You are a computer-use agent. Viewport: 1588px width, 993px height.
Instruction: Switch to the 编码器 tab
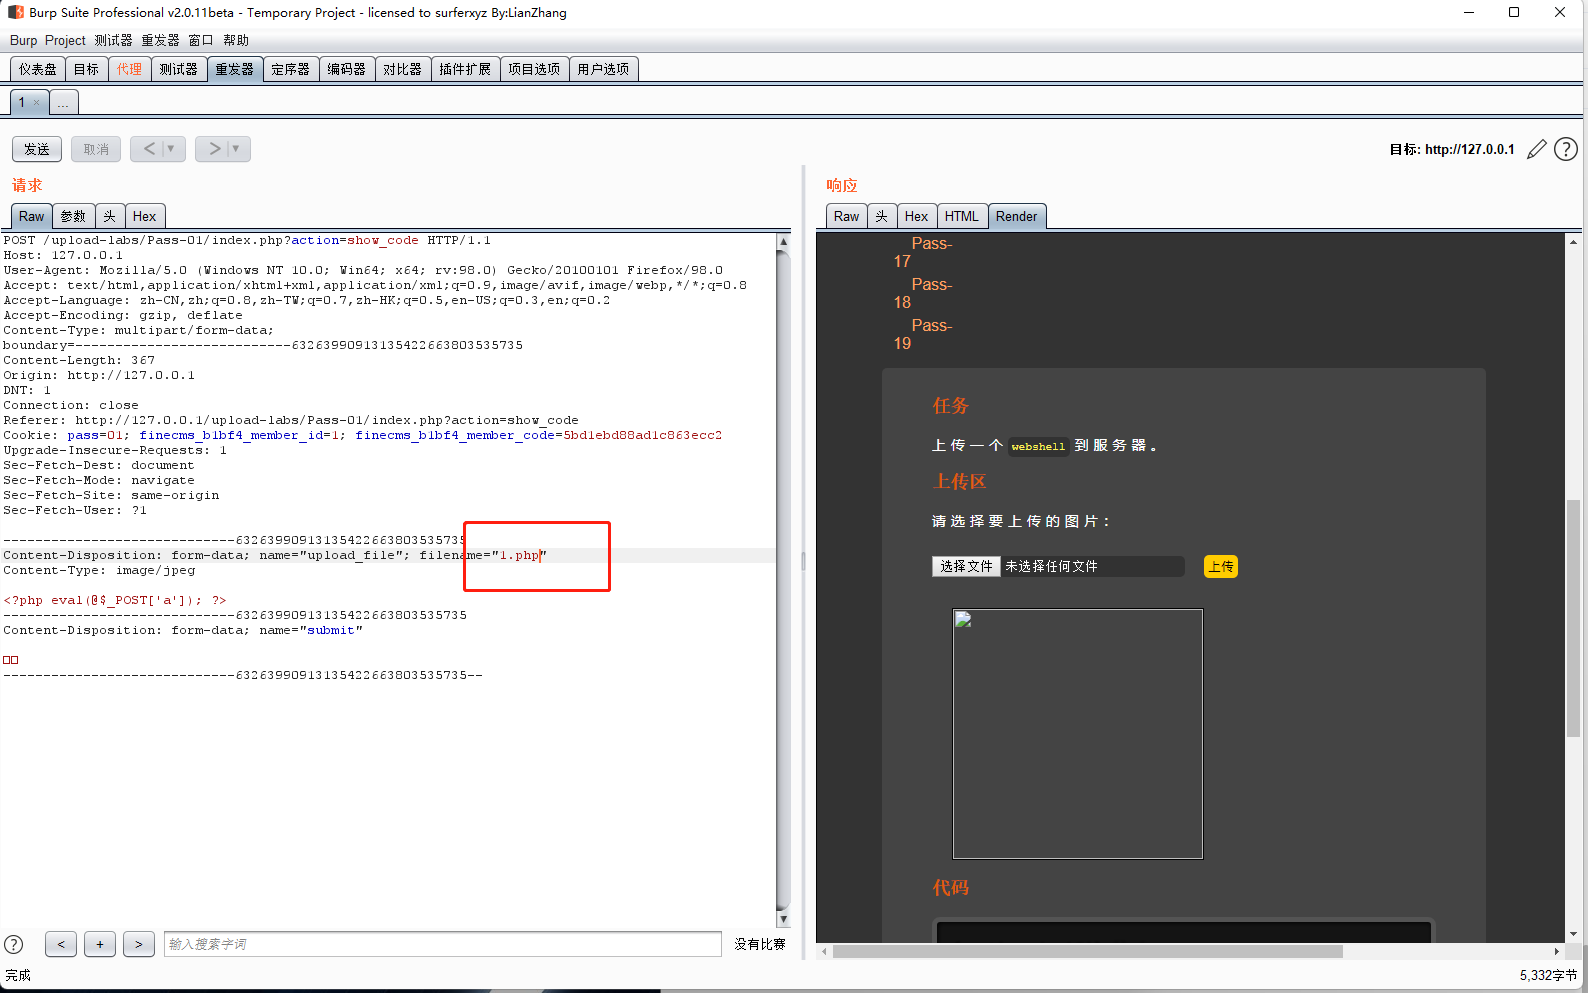point(347,69)
